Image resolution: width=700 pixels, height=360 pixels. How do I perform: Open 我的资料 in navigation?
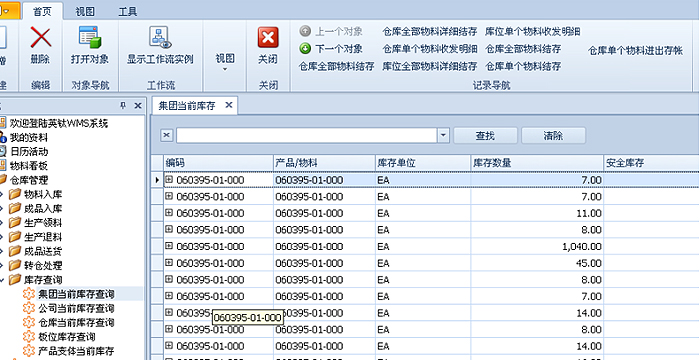click(28, 137)
